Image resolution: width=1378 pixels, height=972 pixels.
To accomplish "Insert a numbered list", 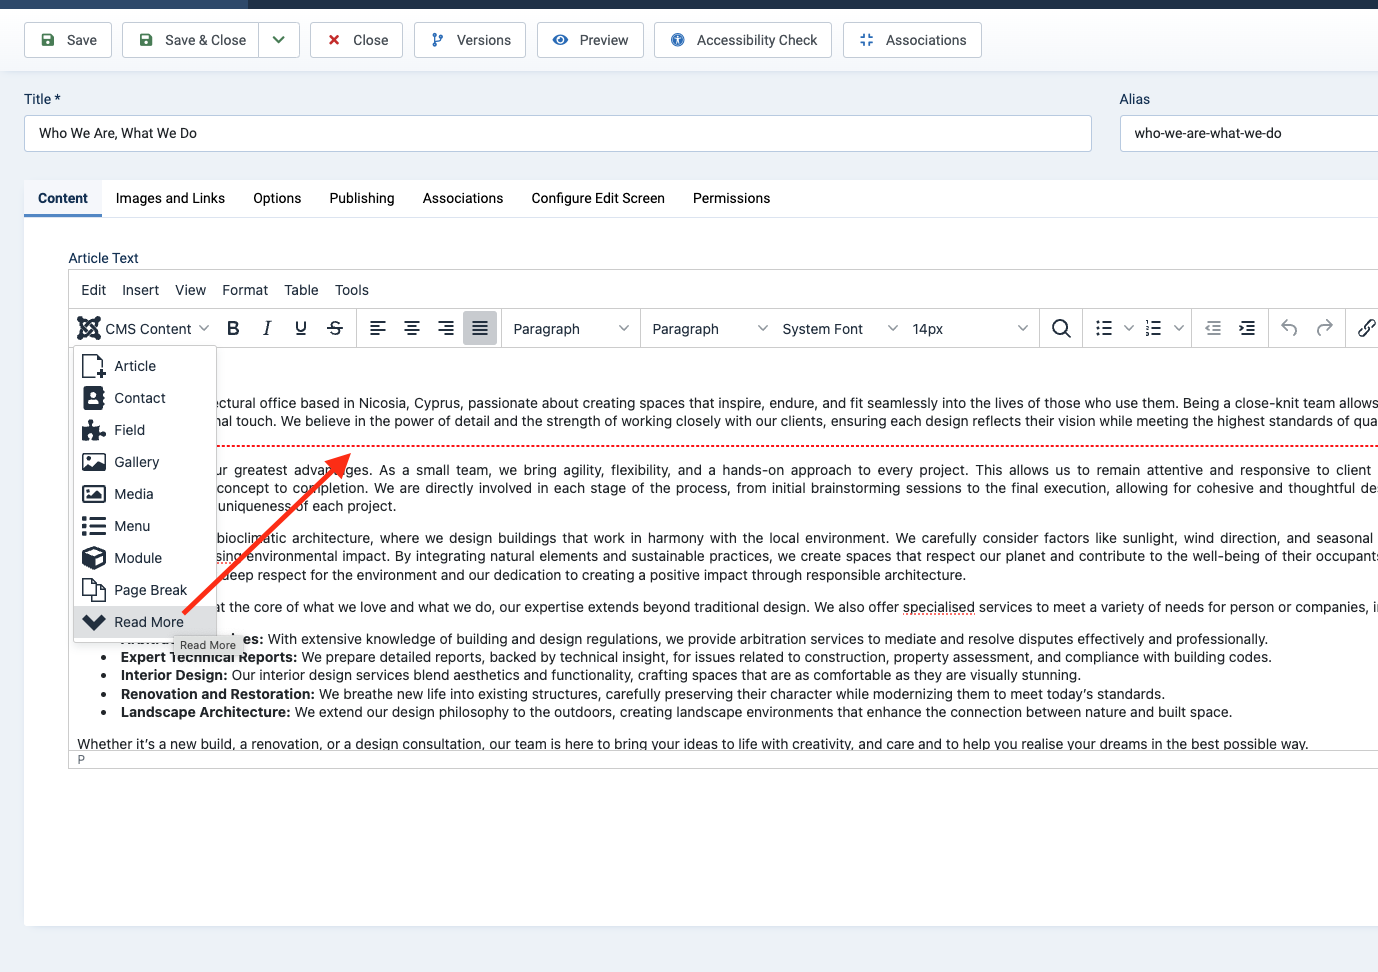I will (1154, 328).
